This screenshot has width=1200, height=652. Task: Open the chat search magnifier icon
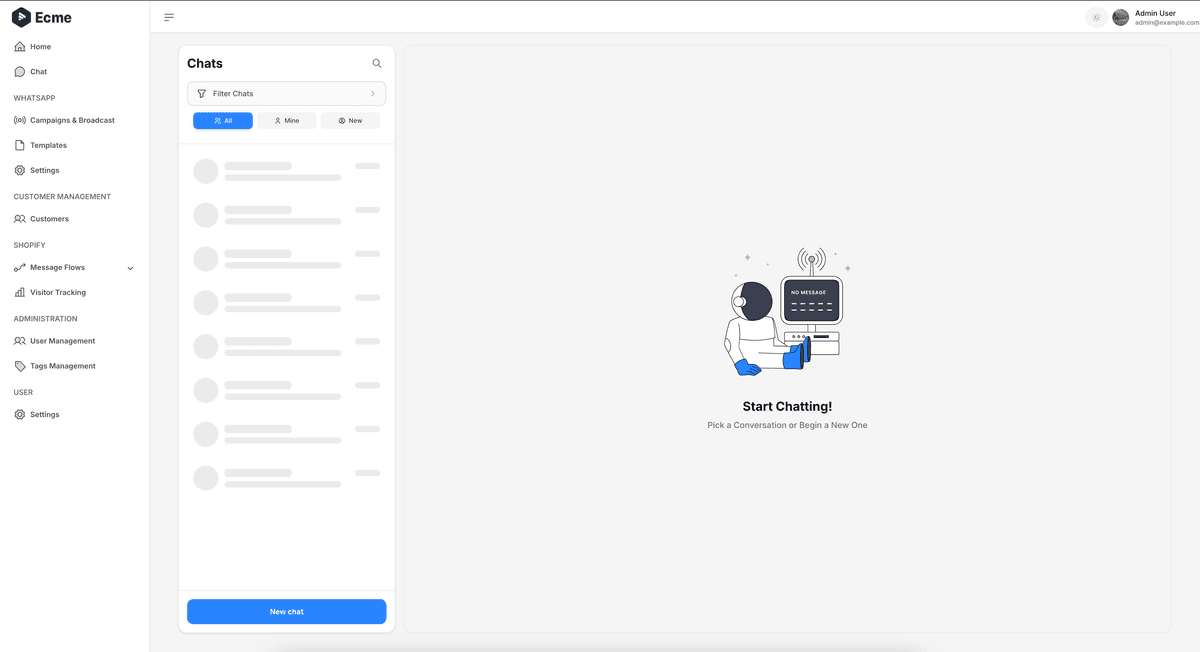click(376, 62)
